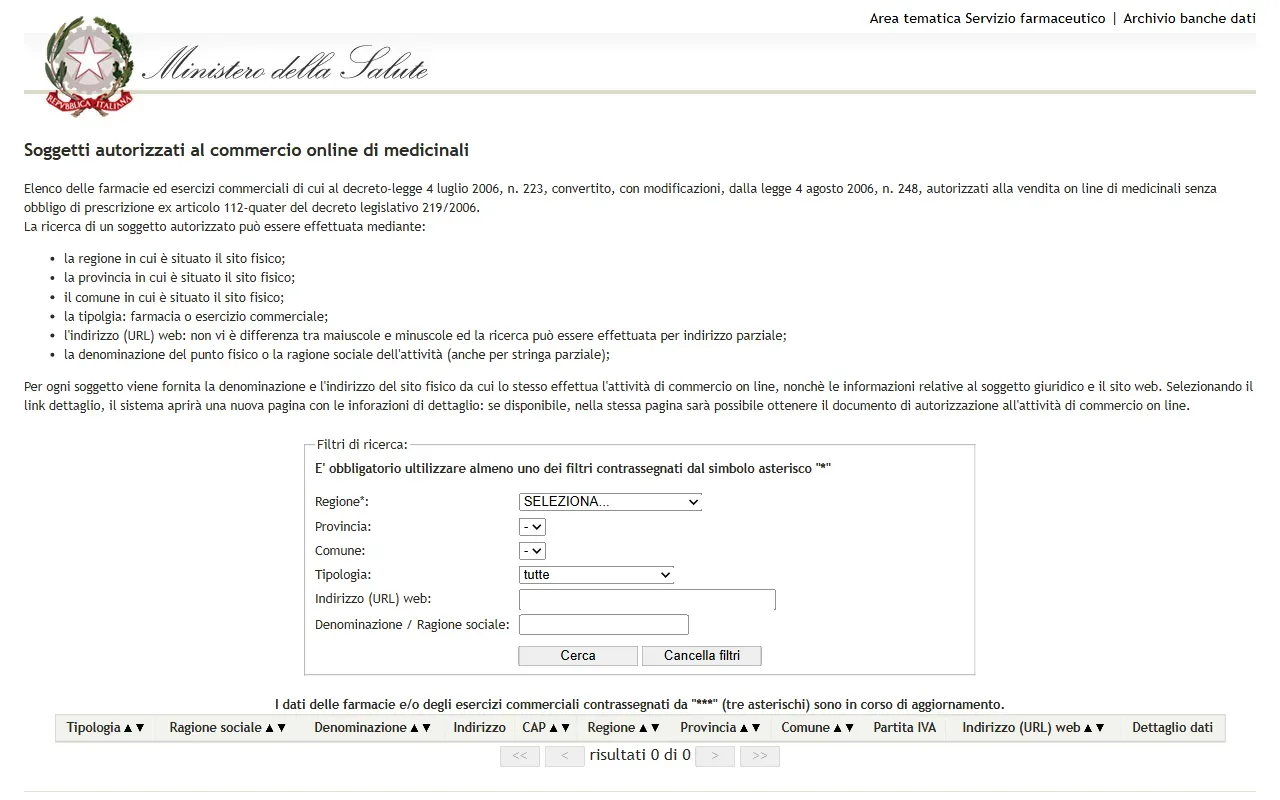Focus the Denominazione / Ragione sociale field
Screen dimensions: 1280x800
pos(604,625)
